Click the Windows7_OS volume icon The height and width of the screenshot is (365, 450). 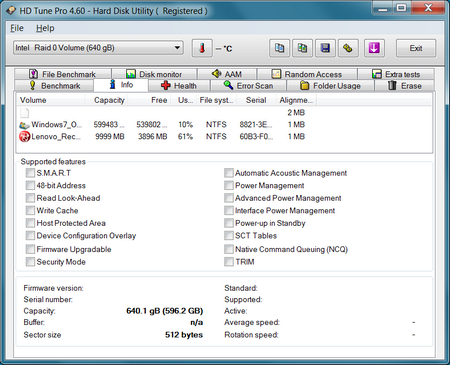point(24,125)
